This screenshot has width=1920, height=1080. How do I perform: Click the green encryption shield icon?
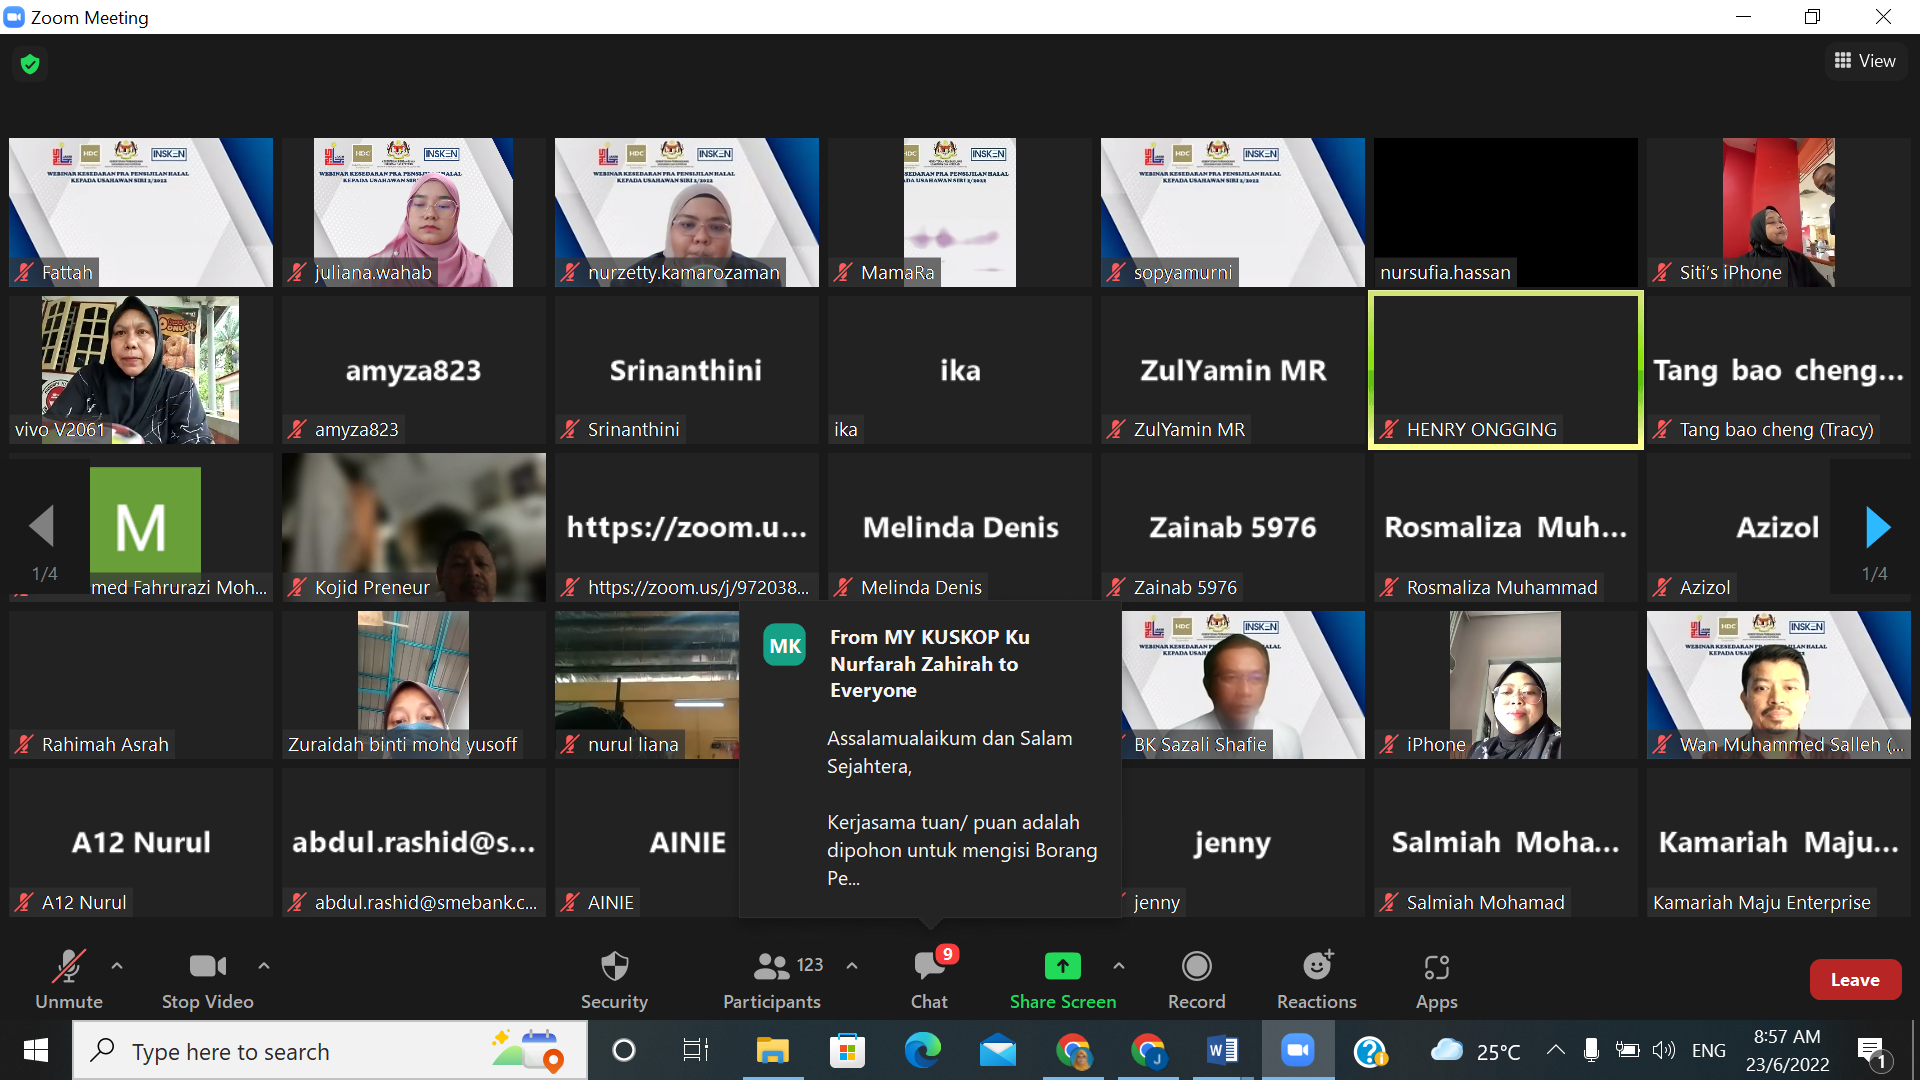tap(30, 64)
